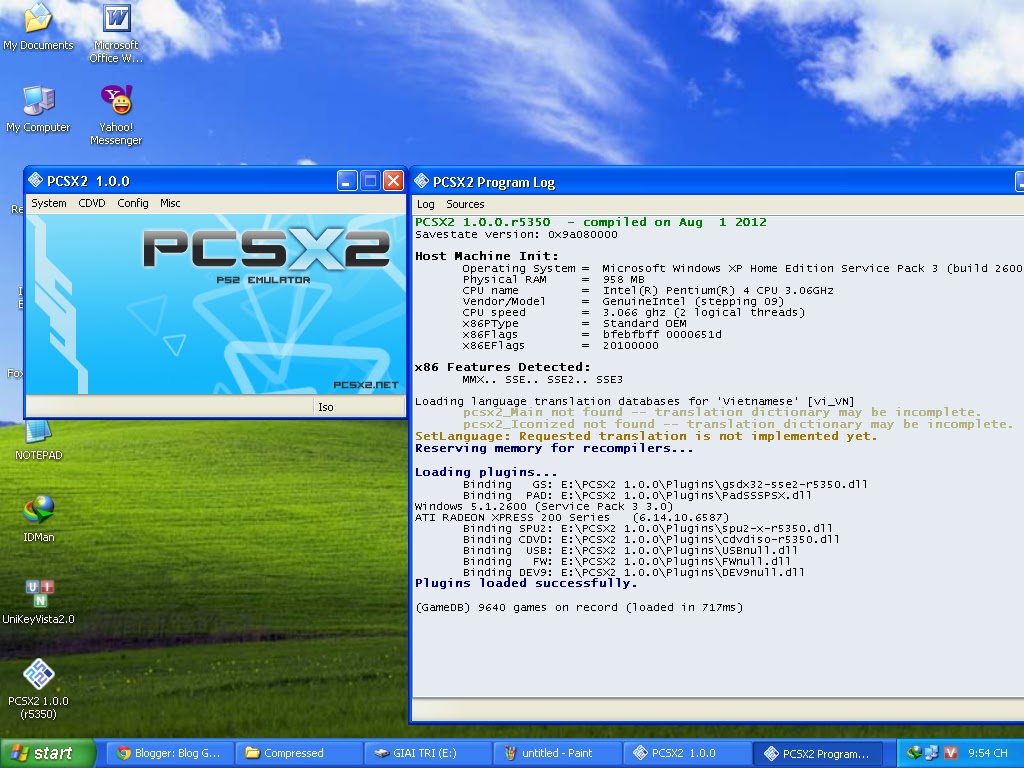Launch Yahoo! Messenger desktop icon
The width and height of the screenshot is (1024, 768).
point(116,115)
